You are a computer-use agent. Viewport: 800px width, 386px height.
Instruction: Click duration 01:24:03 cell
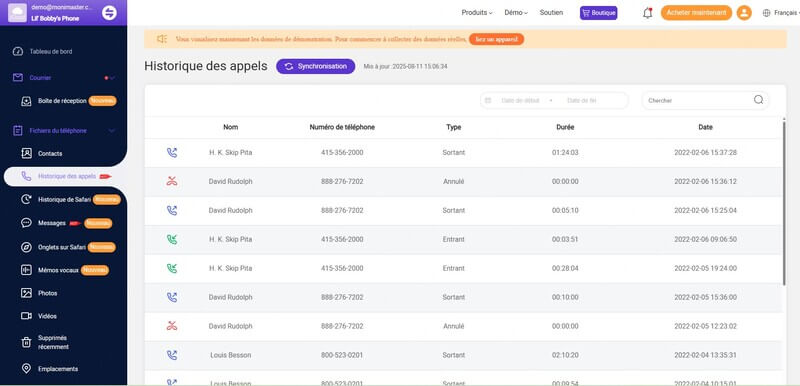565,152
